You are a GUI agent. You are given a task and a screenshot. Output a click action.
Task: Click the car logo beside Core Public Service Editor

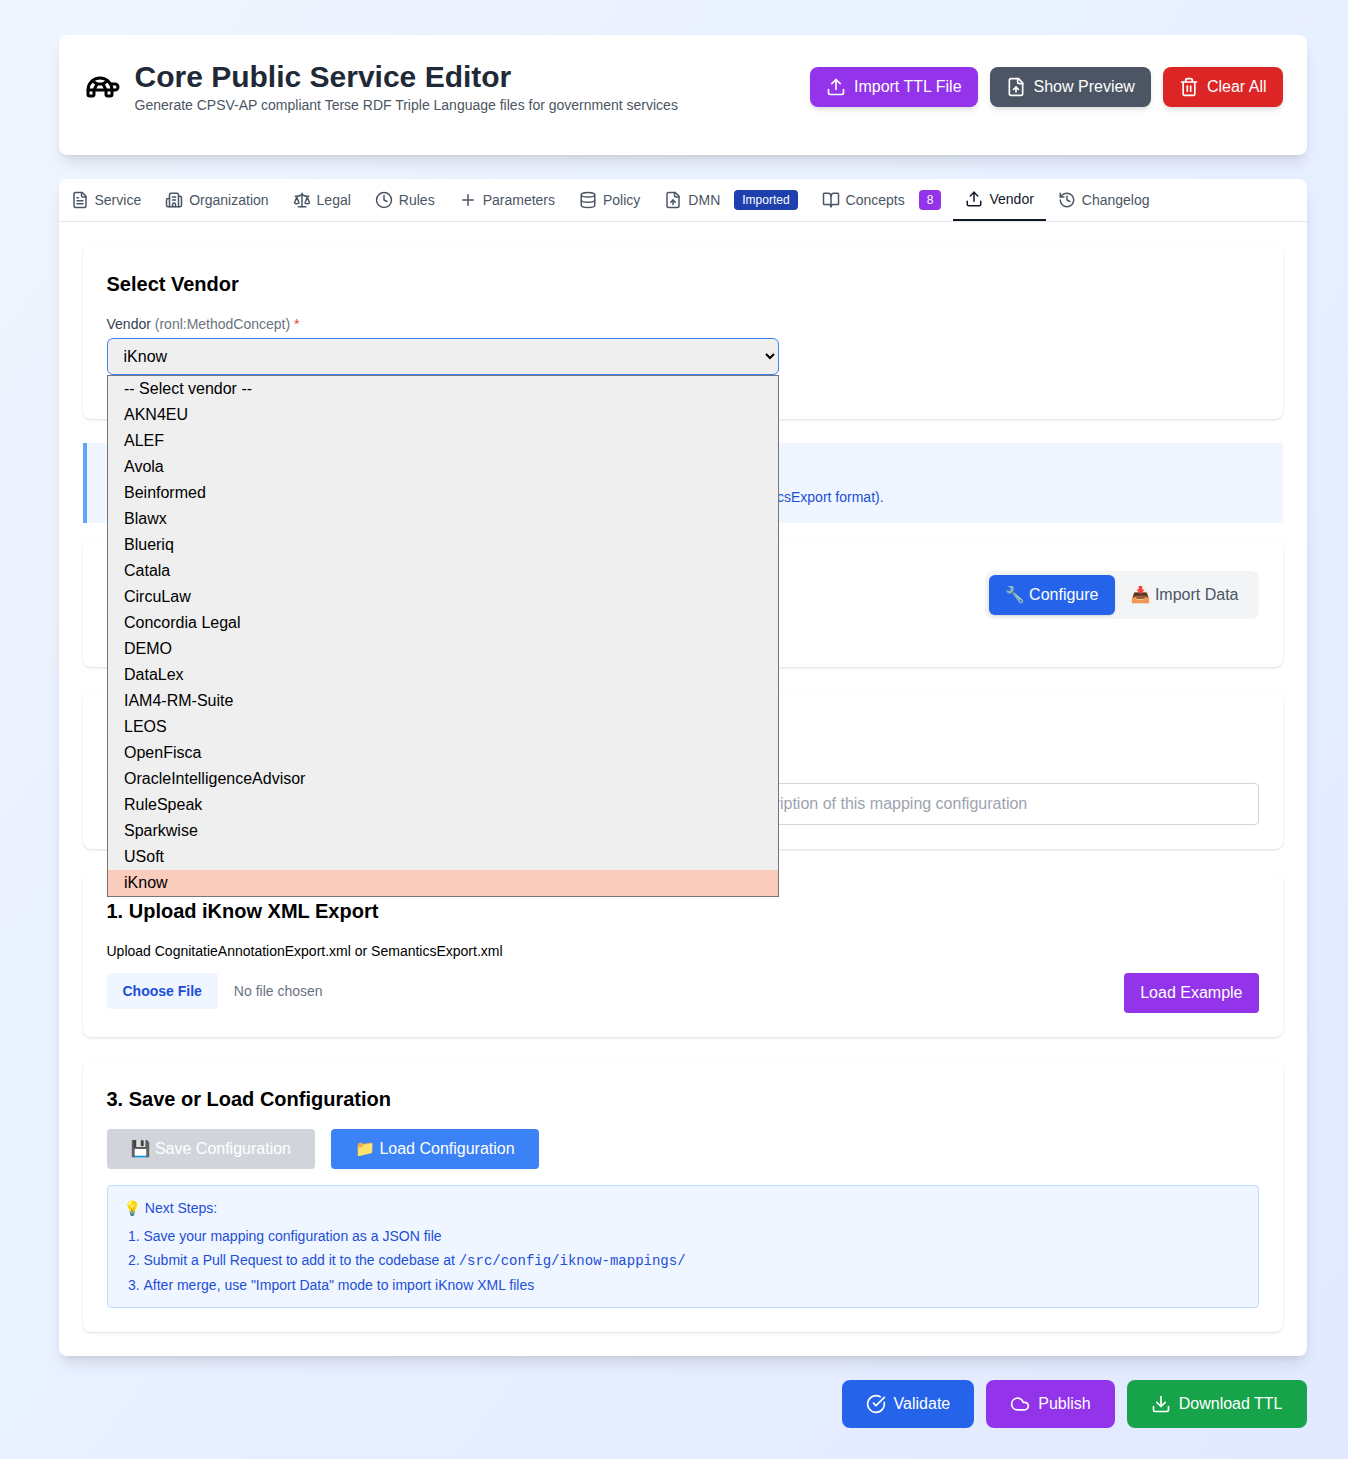[101, 87]
